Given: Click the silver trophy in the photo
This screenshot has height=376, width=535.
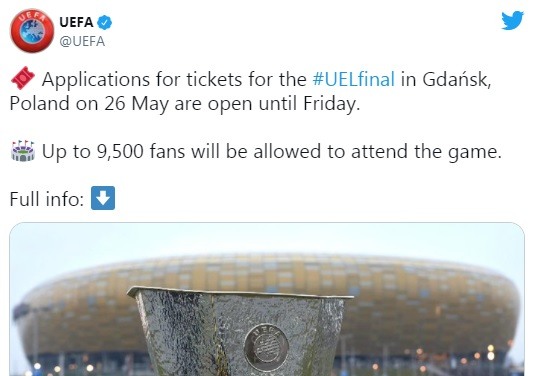Looking at the screenshot, I should [241, 331].
